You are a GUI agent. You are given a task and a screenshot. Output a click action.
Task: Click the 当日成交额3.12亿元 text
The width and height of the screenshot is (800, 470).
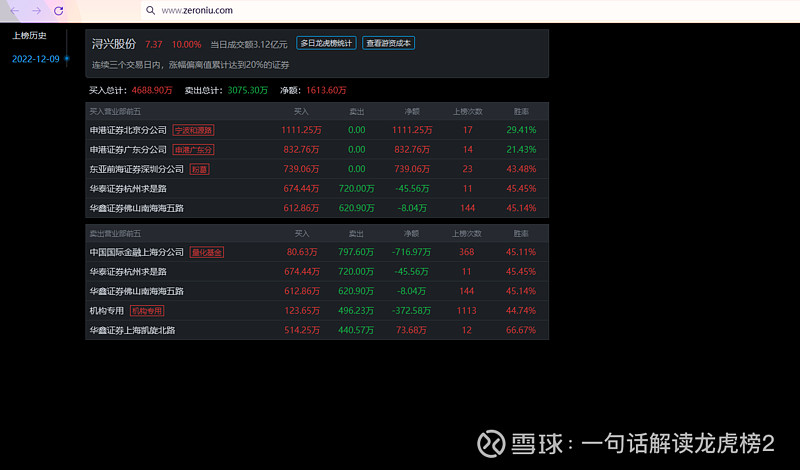[249, 44]
